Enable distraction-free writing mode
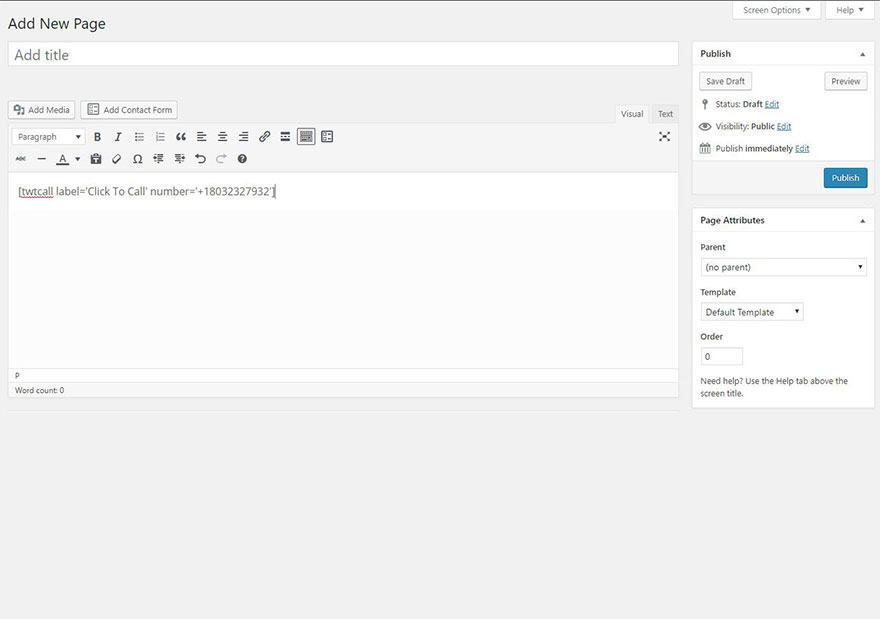 click(664, 137)
